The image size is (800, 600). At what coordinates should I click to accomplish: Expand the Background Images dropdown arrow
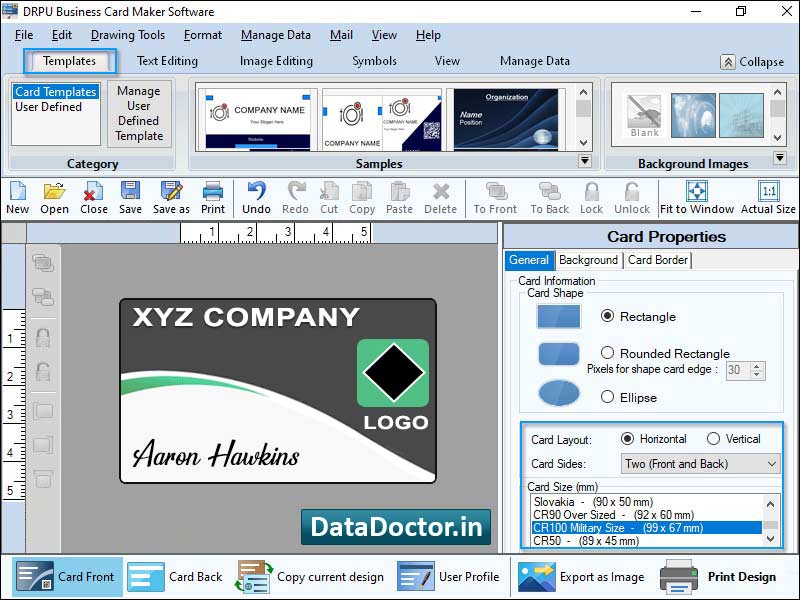click(x=780, y=157)
